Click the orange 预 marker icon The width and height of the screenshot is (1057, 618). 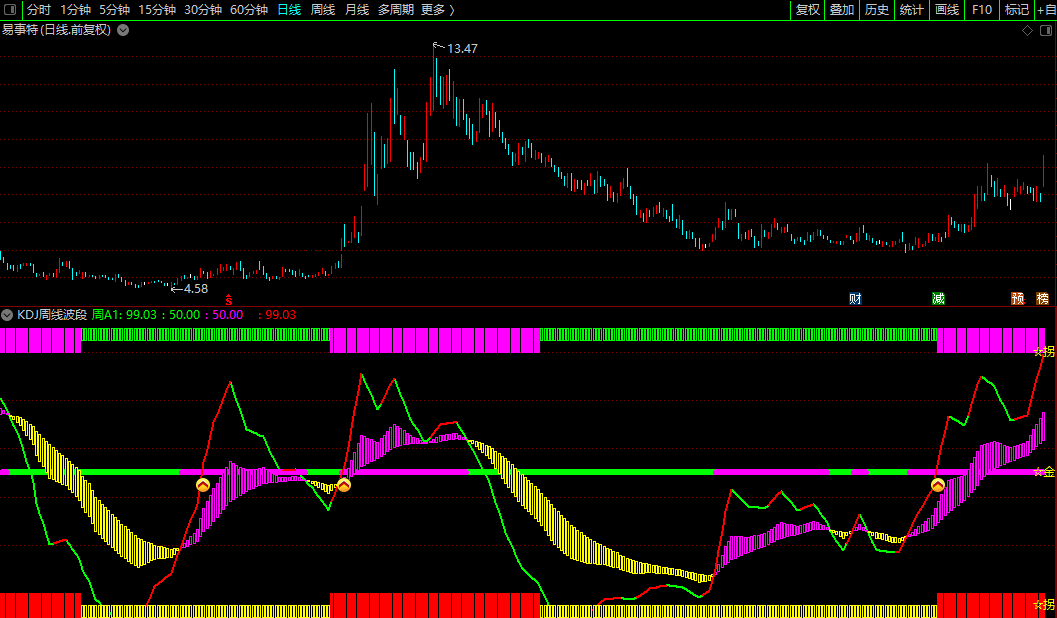pyautogui.click(x=1017, y=299)
